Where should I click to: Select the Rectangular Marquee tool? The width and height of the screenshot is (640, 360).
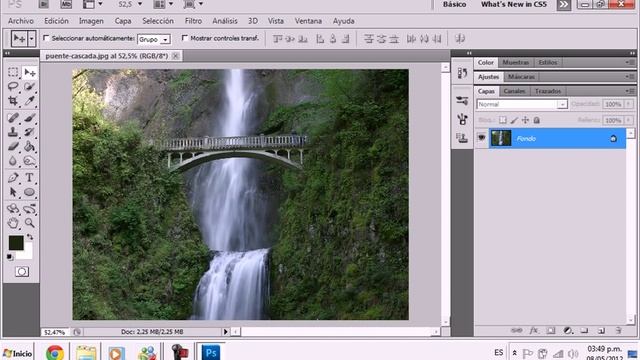click(13, 72)
